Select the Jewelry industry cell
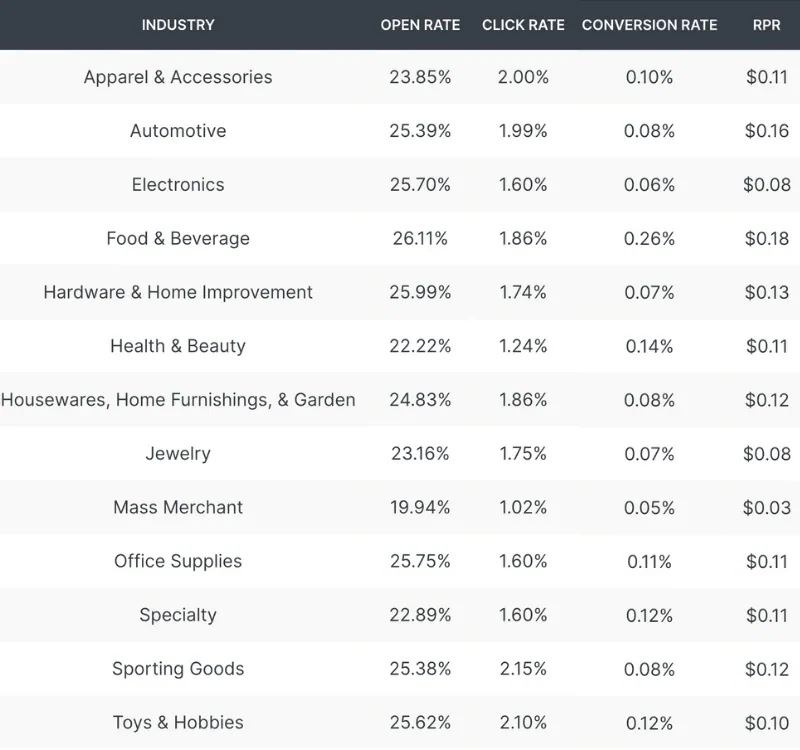This screenshot has height=750, width=800. pos(178,454)
